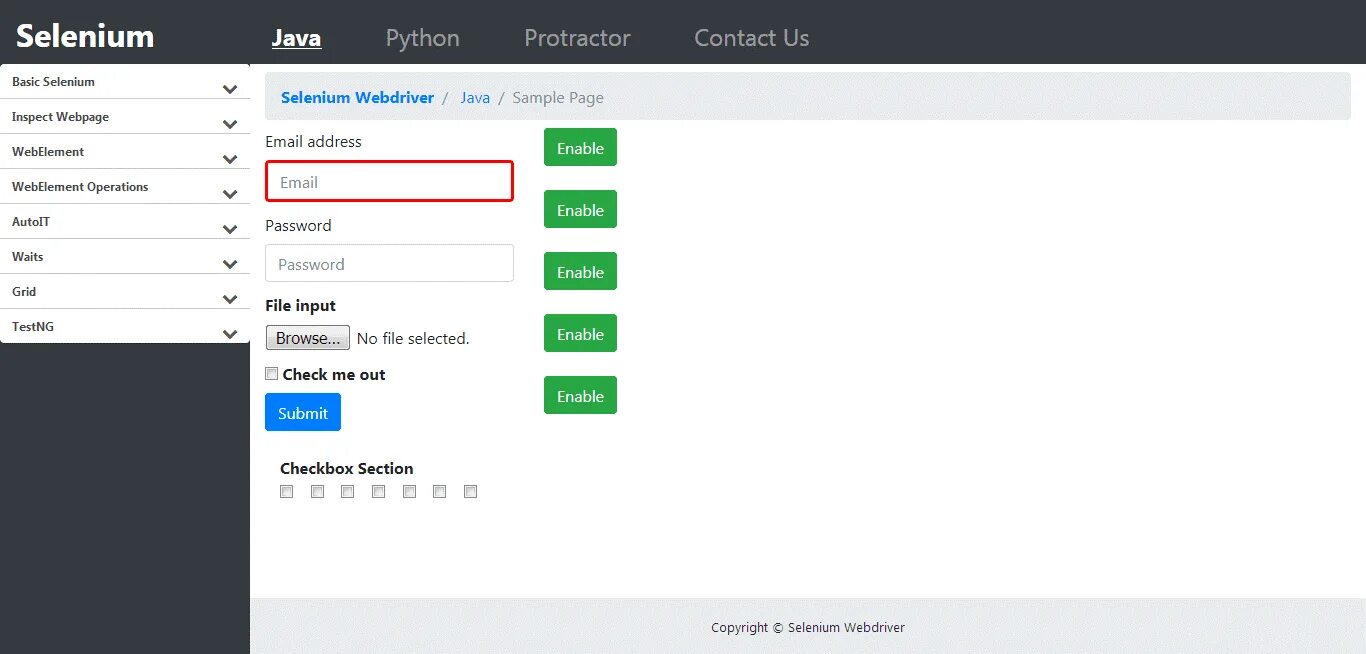Viewport: 1366px width, 654px height.
Task: Open the WebElement Operations sidebar item
Action: click(125, 187)
